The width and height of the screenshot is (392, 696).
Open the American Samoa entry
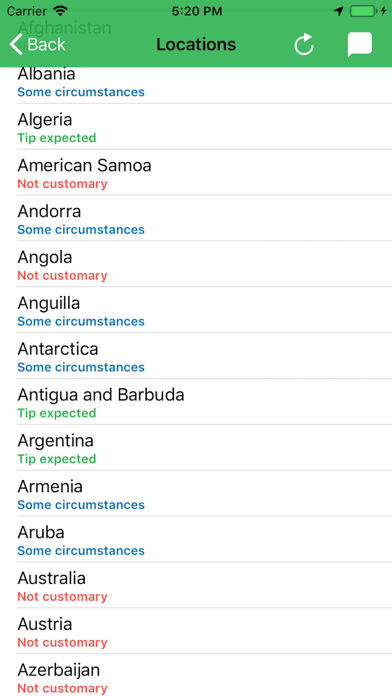(204, 173)
